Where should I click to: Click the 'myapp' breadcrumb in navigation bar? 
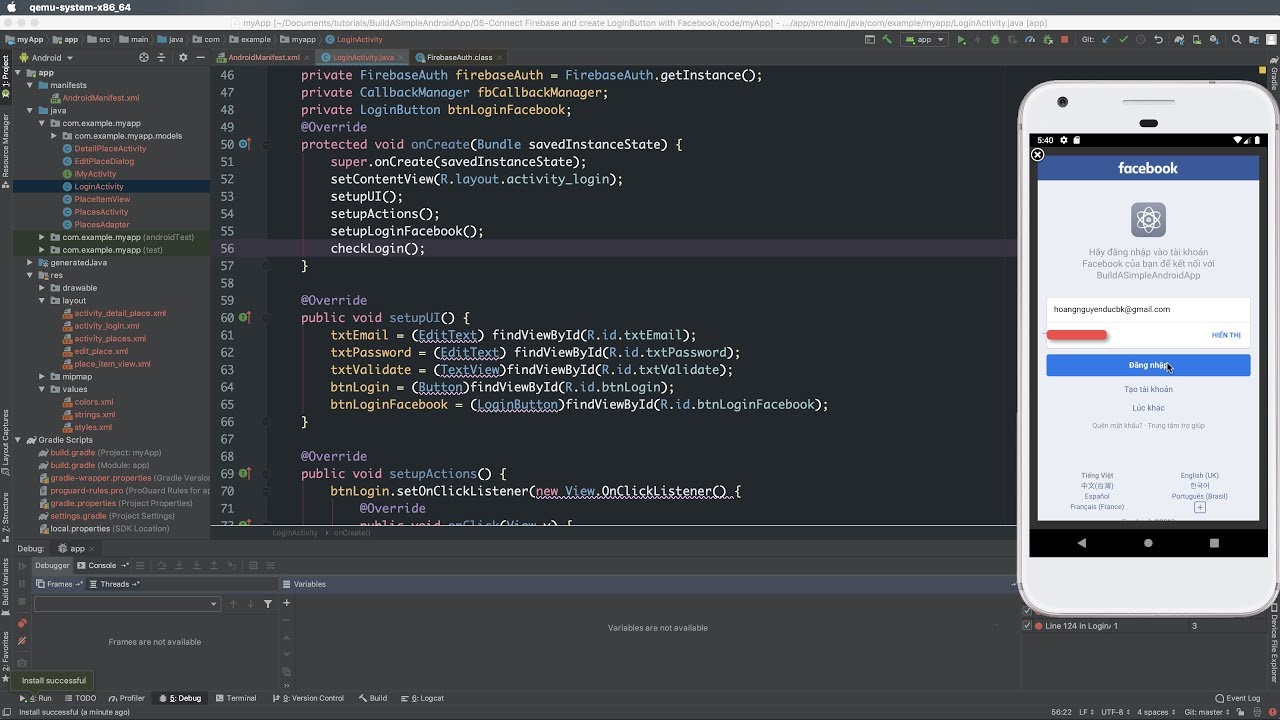297,40
